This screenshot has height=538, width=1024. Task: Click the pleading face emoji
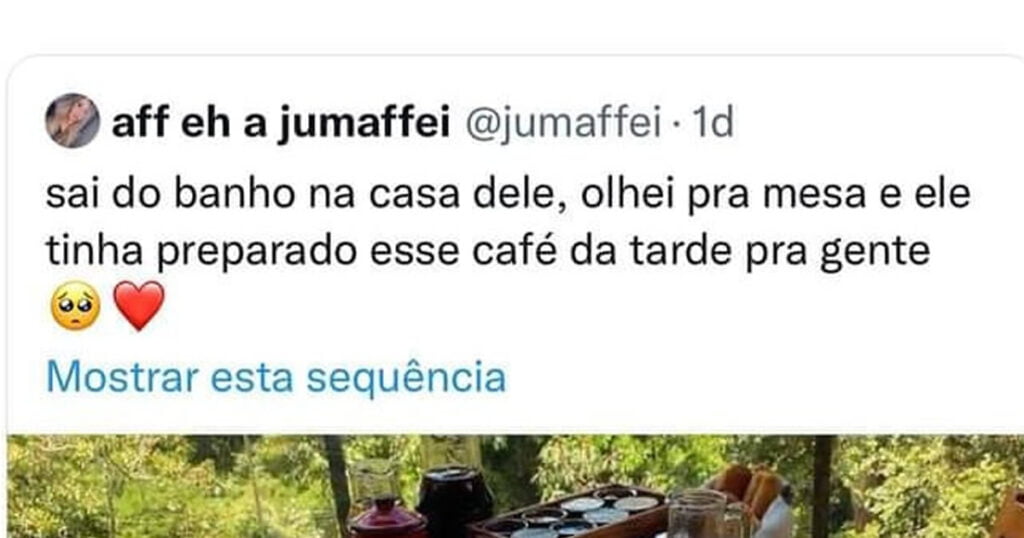(73, 305)
